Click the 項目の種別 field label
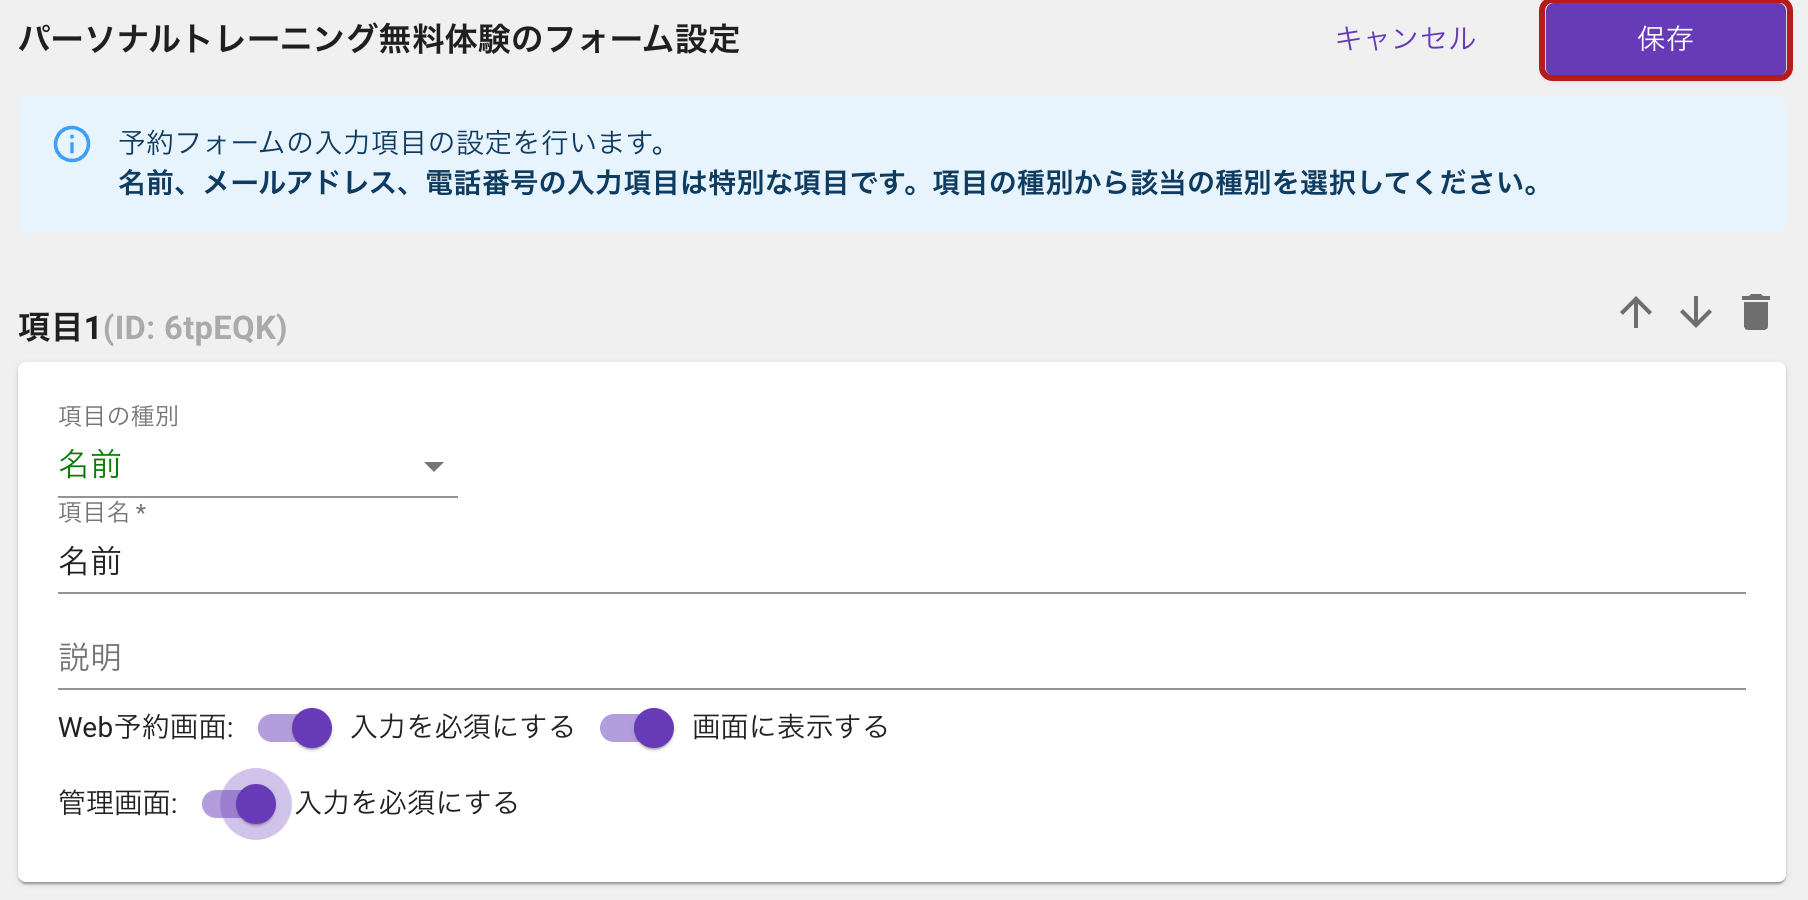The width and height of the screenshot is (1808, 900). pos(118,416)
